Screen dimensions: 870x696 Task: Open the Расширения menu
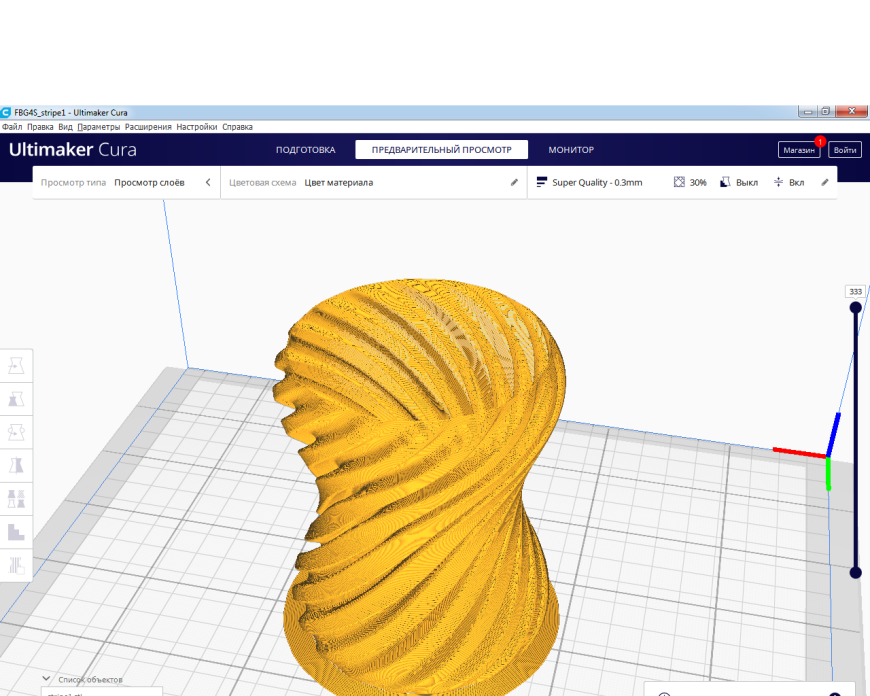pyautogui.click(x=148, y=127)
